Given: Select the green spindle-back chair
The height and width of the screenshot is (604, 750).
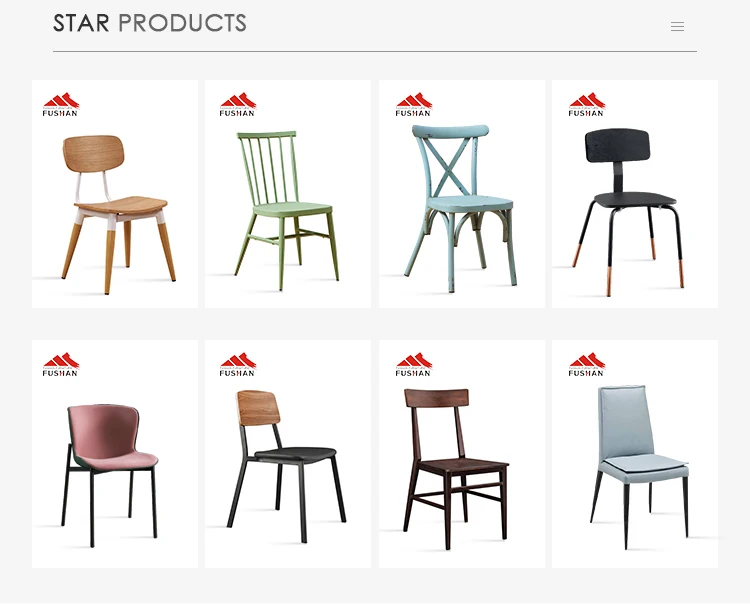Looking at the screenshot, I should 287,194.
